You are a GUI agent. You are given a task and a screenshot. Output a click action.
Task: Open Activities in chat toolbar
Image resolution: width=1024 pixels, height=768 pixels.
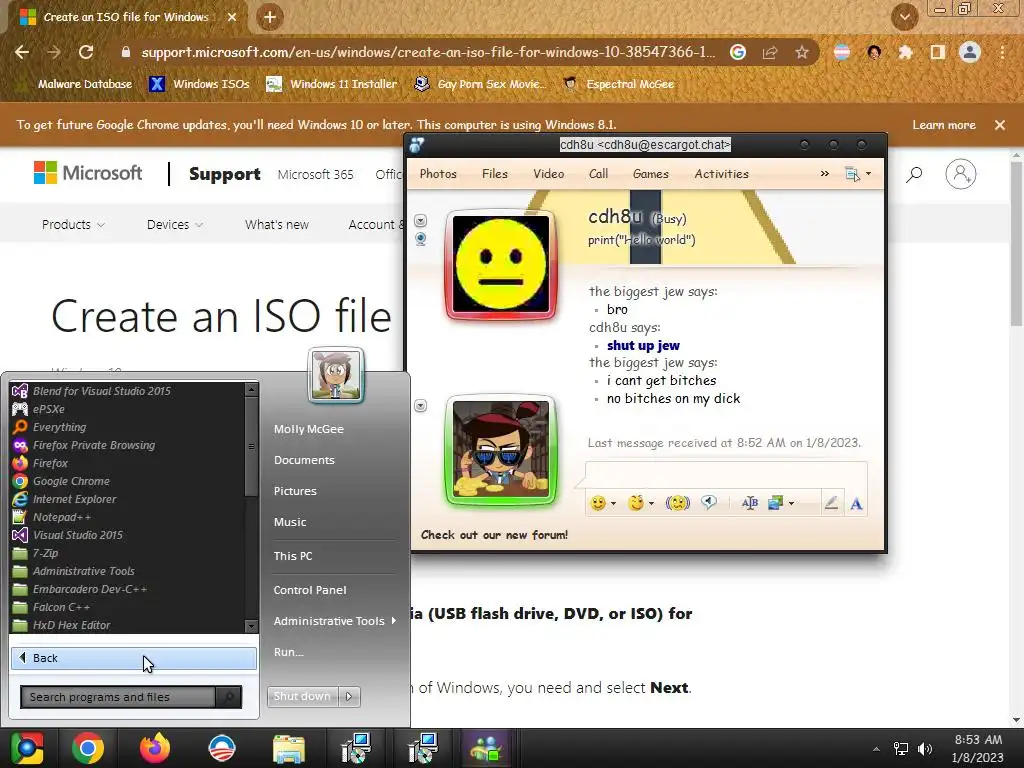pyautogui.click(x=721, y=174)
